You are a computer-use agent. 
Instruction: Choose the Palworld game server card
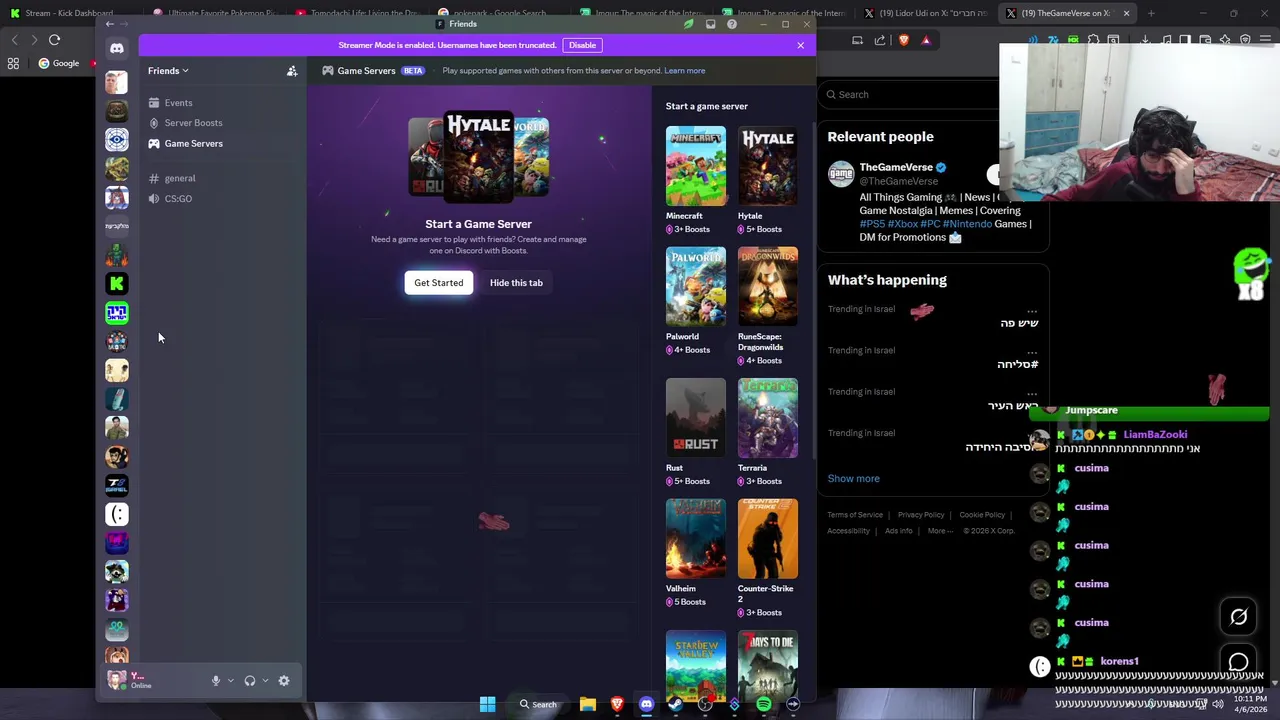(696, 301)
